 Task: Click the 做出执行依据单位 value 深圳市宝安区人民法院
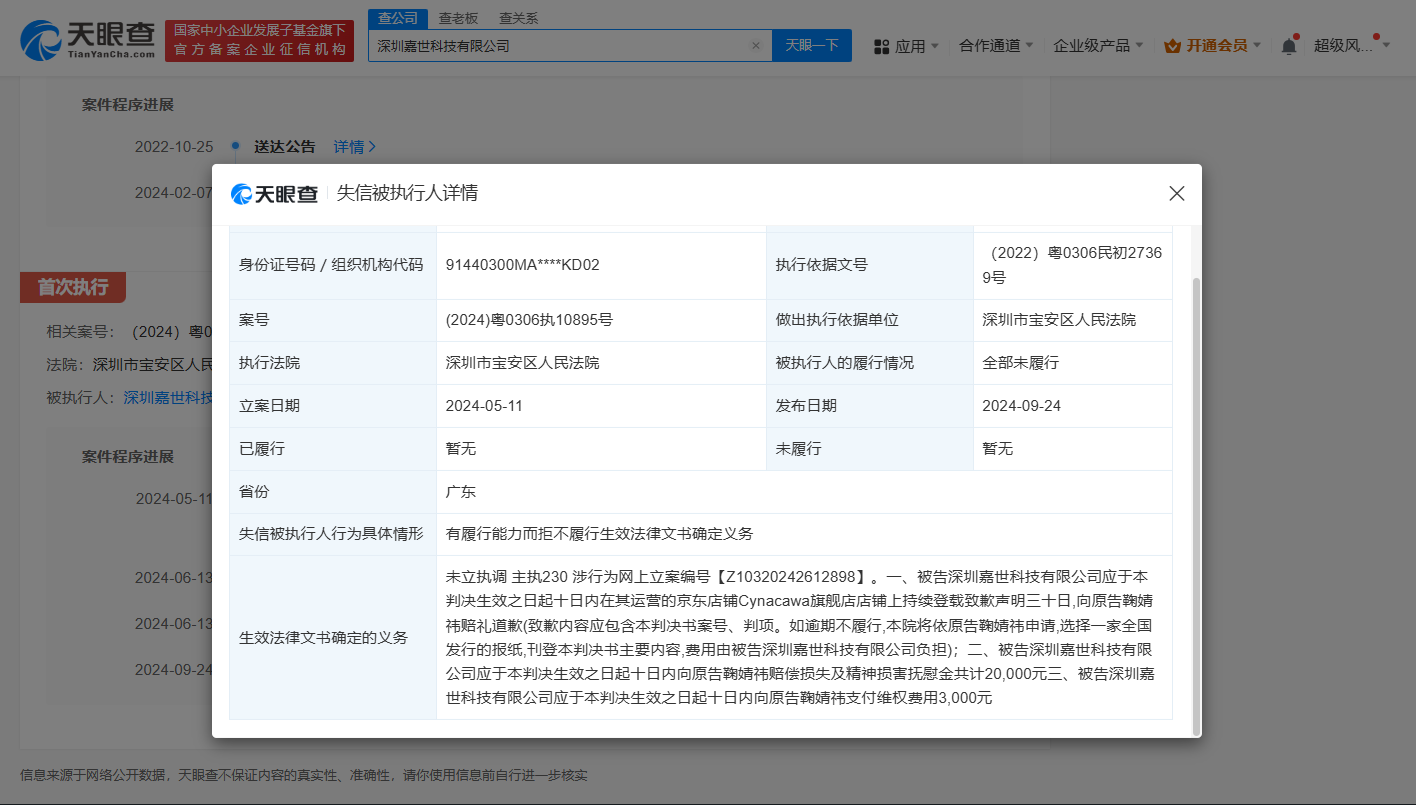click(x=1059, y=320)
